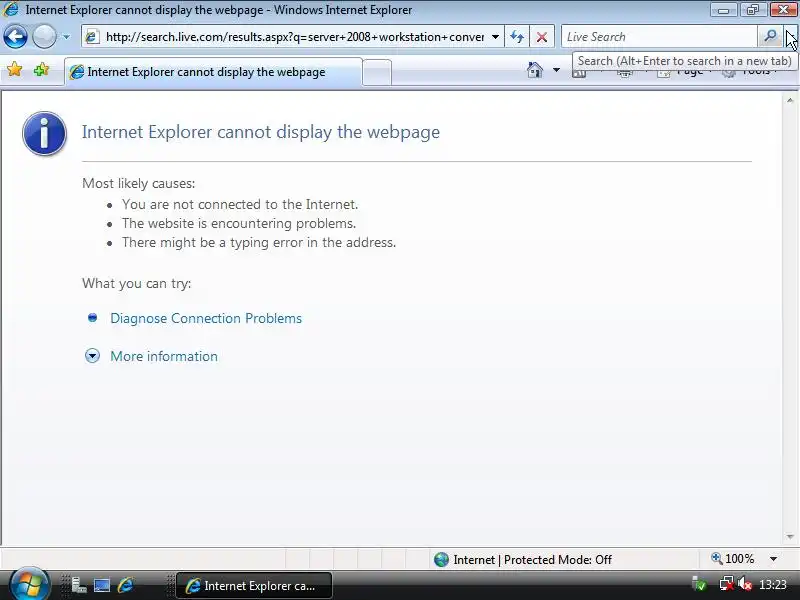Viewport: 800px width, 600px height.
Task: Click the muted volume tray icon
Action: pyautogui.click(x=745, y=584)
